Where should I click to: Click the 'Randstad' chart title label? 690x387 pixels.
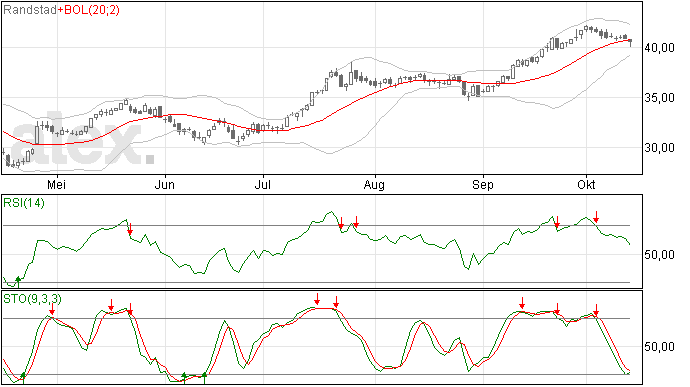coord(30,10)
